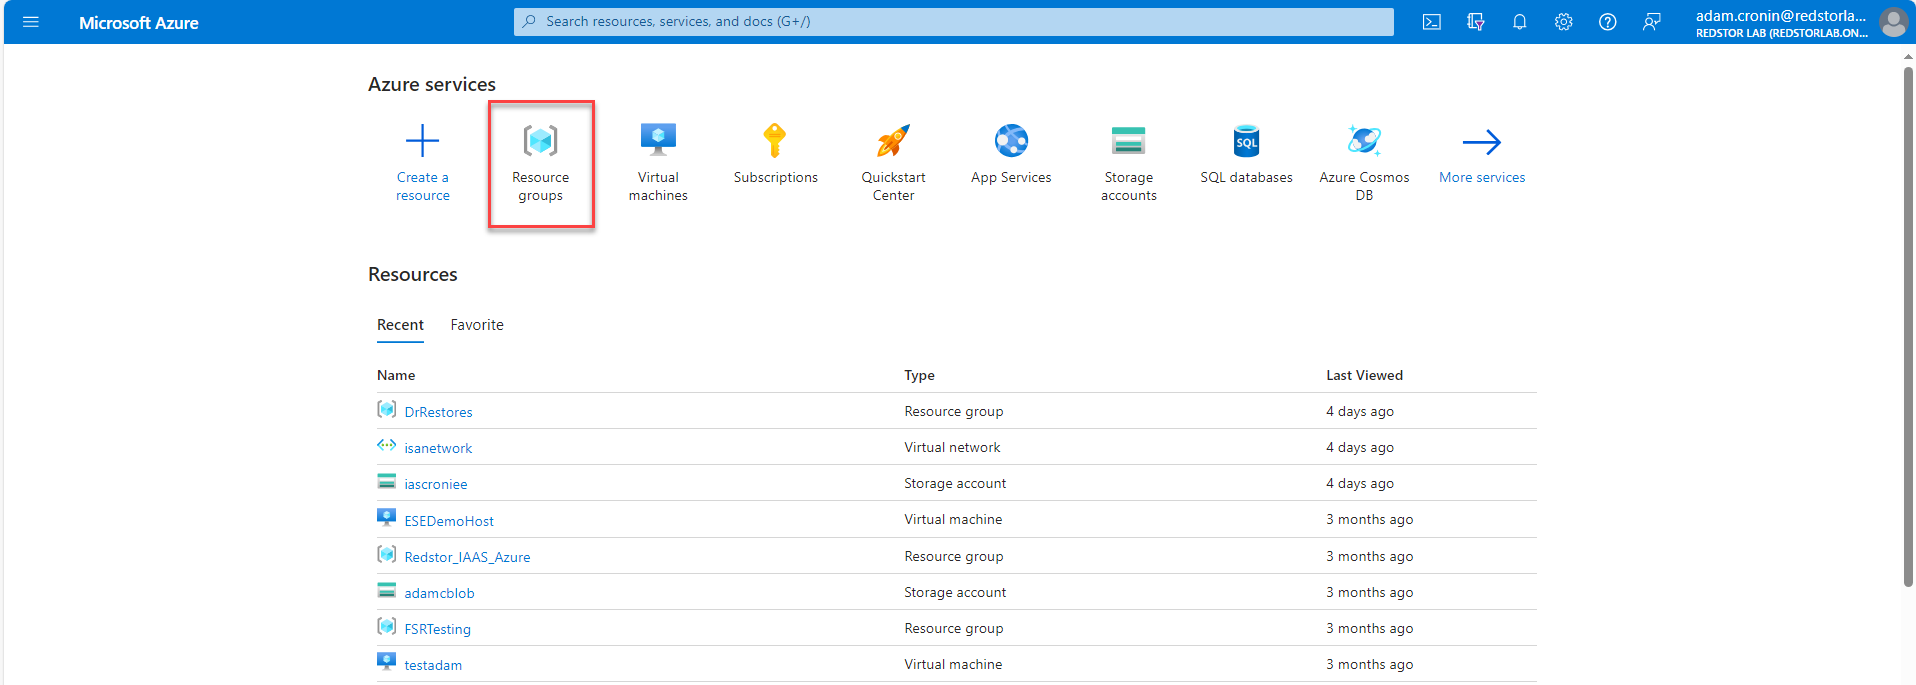
Task: Click 'Virtual network' type cell
Action: 952,447
